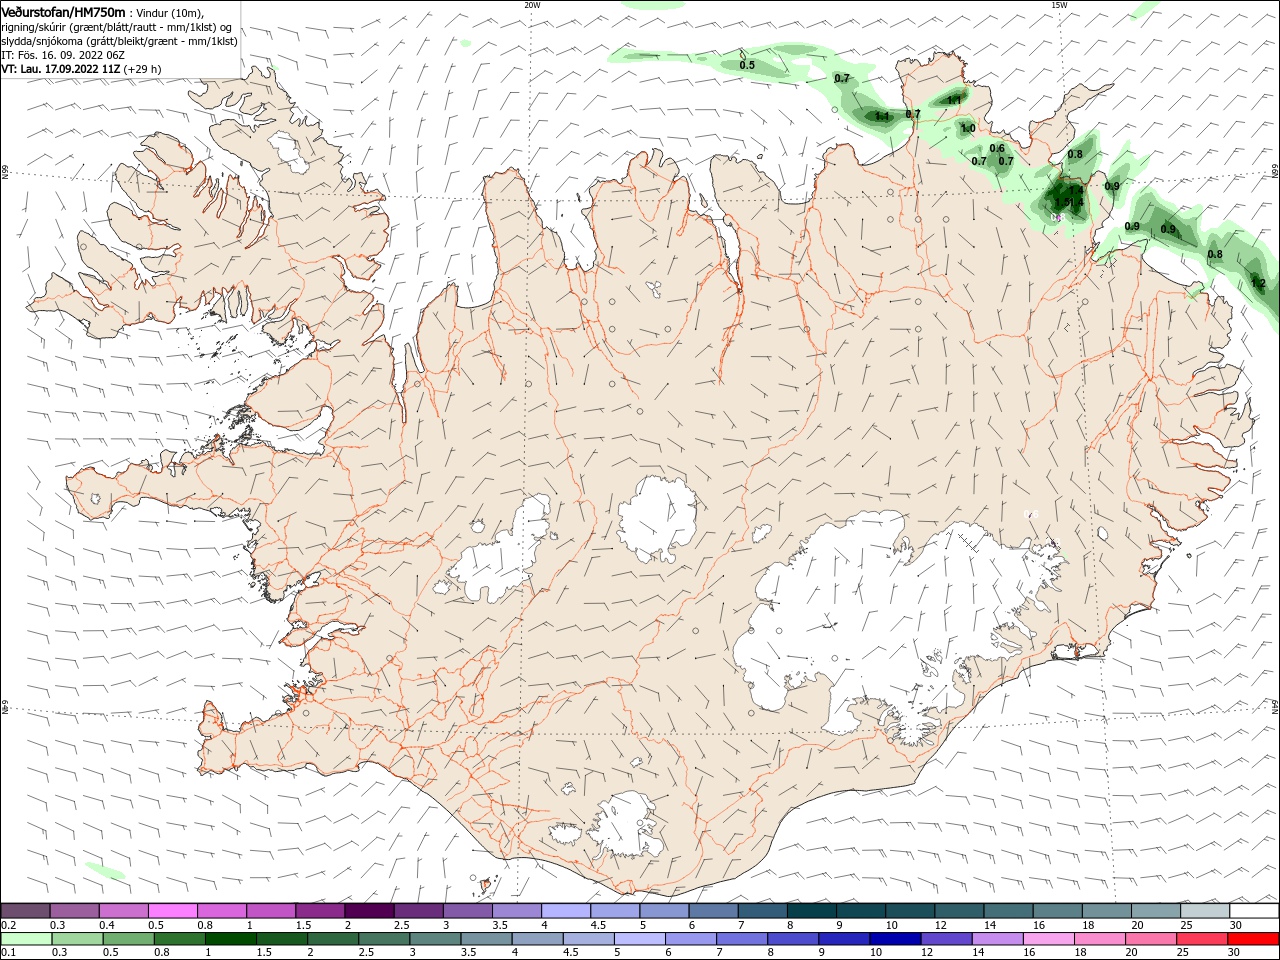Click the 'IT: Fös. 16. 09. 2022 06Z' line

62,54
